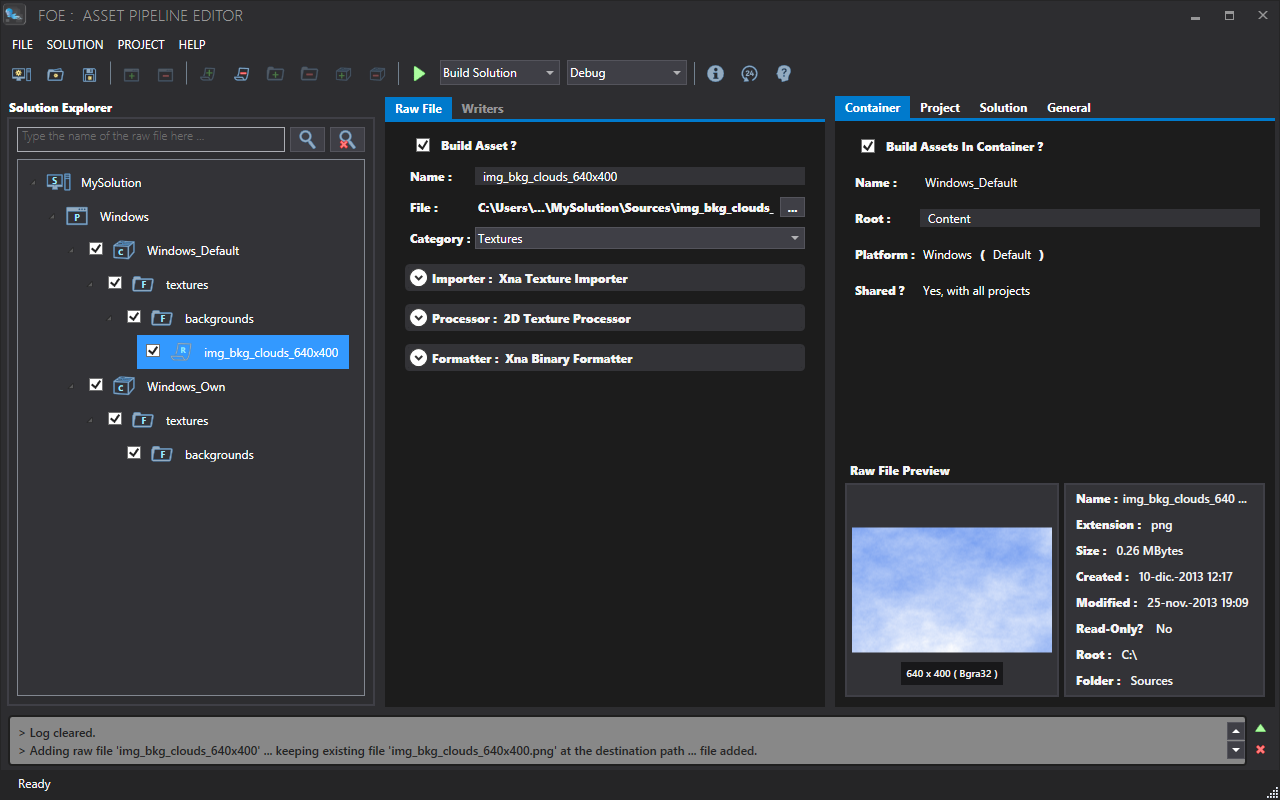Toggle the backgrounds checkbox under Windows_Default
The height and width of the screenshot is (800, 1280).
click(x=134, y=317)
